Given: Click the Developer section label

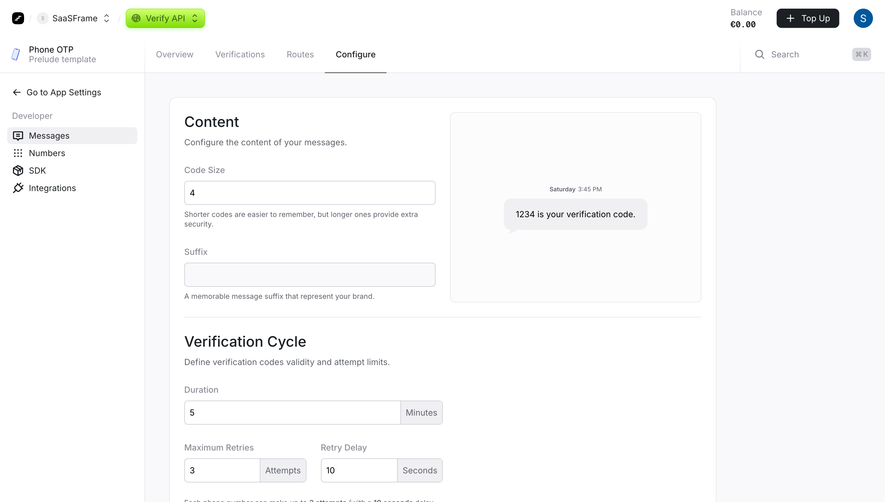Looking at the screenshot, I should coord(32,116).
